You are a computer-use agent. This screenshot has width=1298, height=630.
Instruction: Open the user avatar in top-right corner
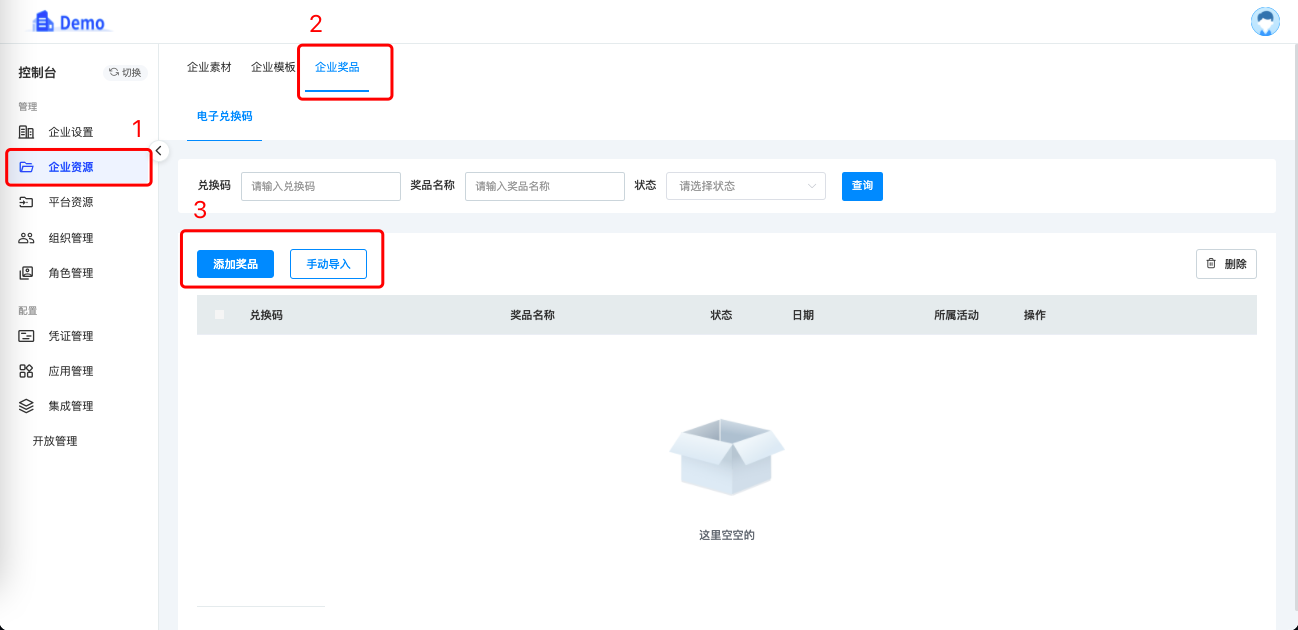tap(1265, 22)
